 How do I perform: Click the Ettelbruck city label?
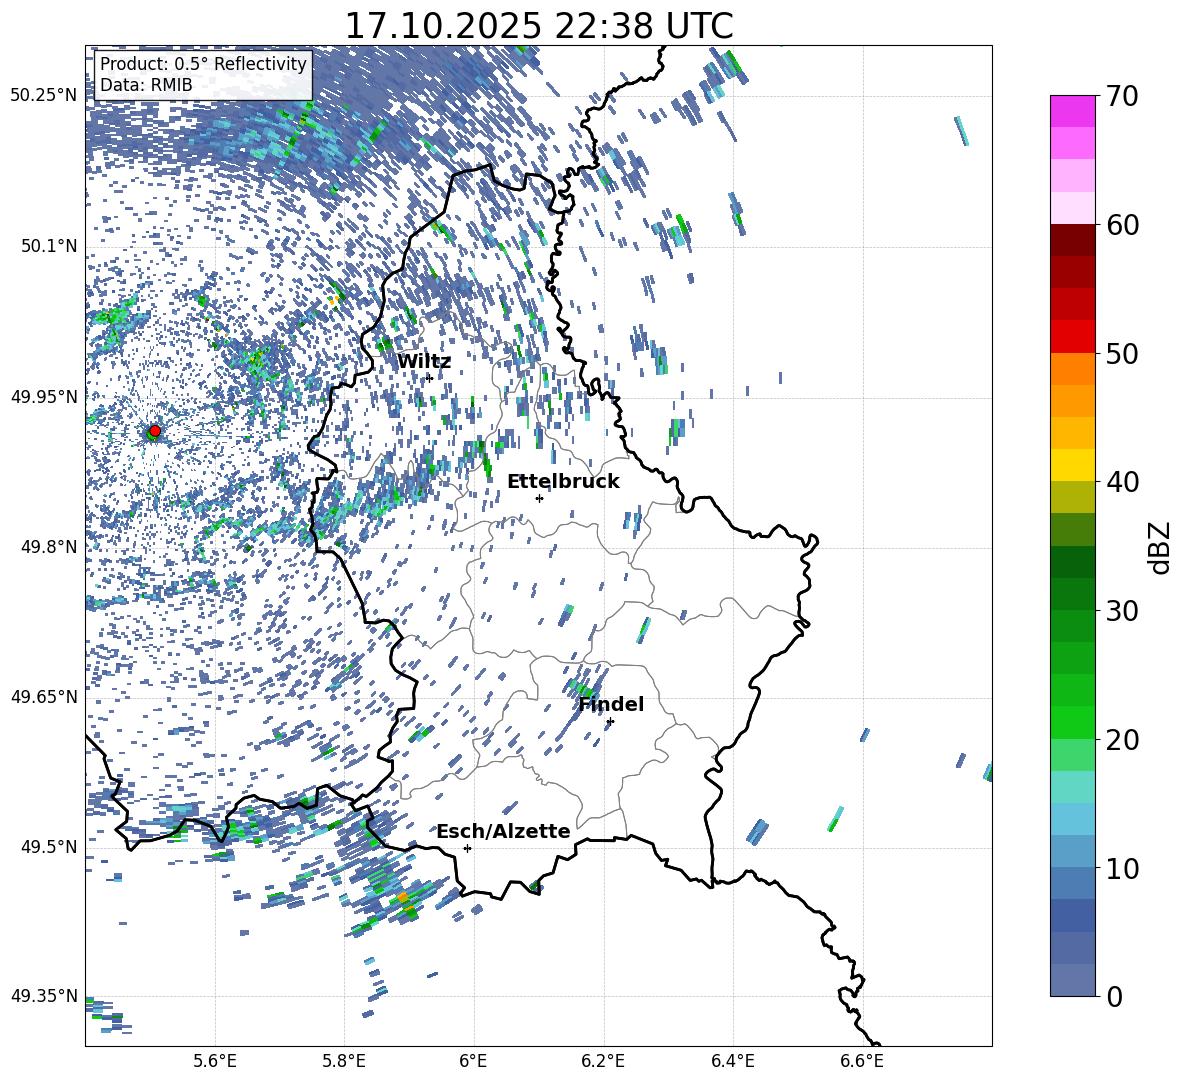point(563,482)
